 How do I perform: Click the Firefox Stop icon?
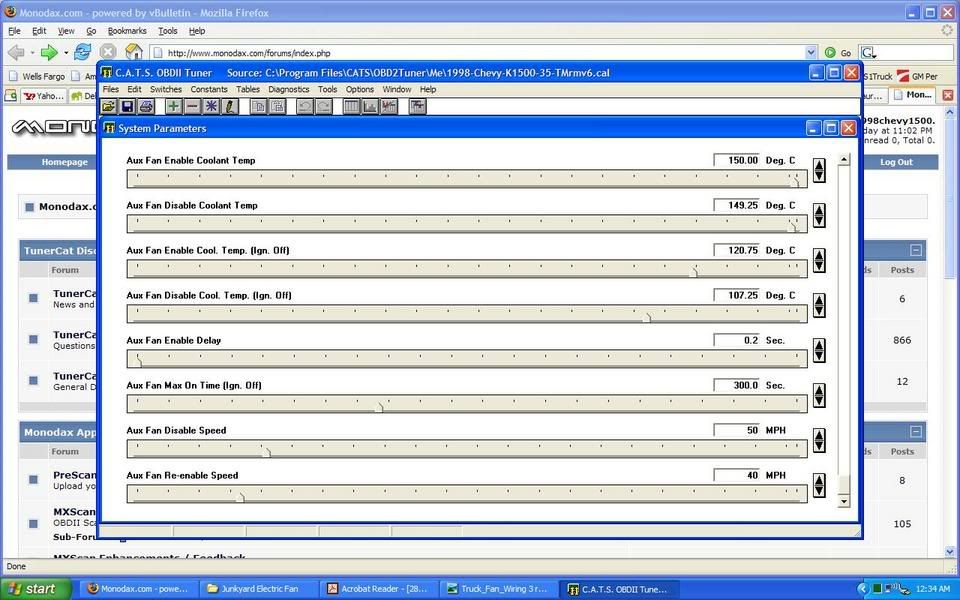(x=108, y=53)
